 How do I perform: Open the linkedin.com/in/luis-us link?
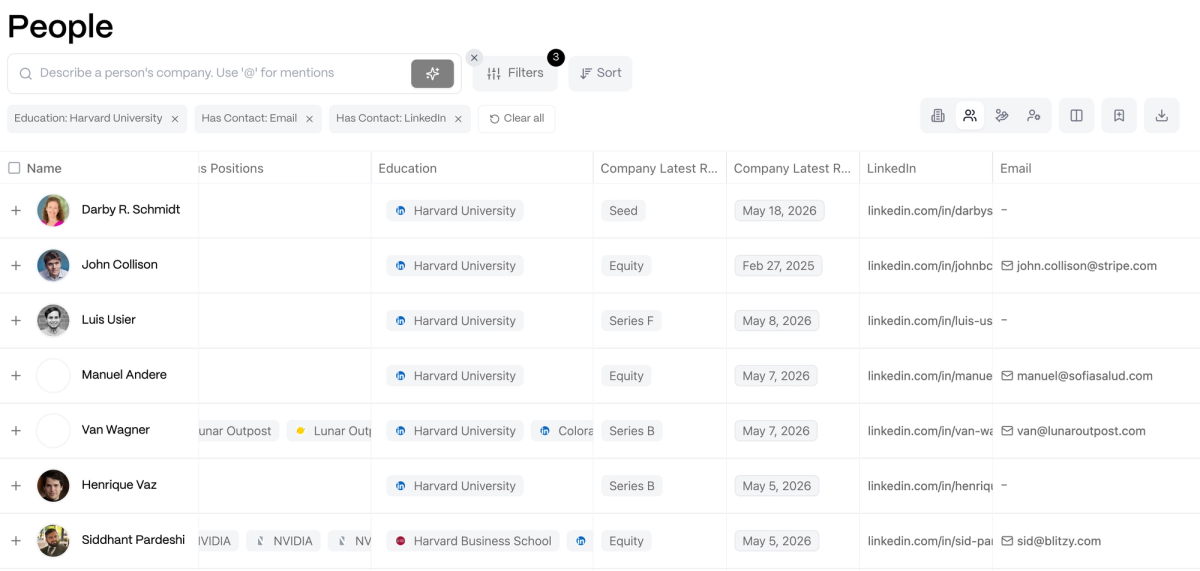tap(930, 321)
